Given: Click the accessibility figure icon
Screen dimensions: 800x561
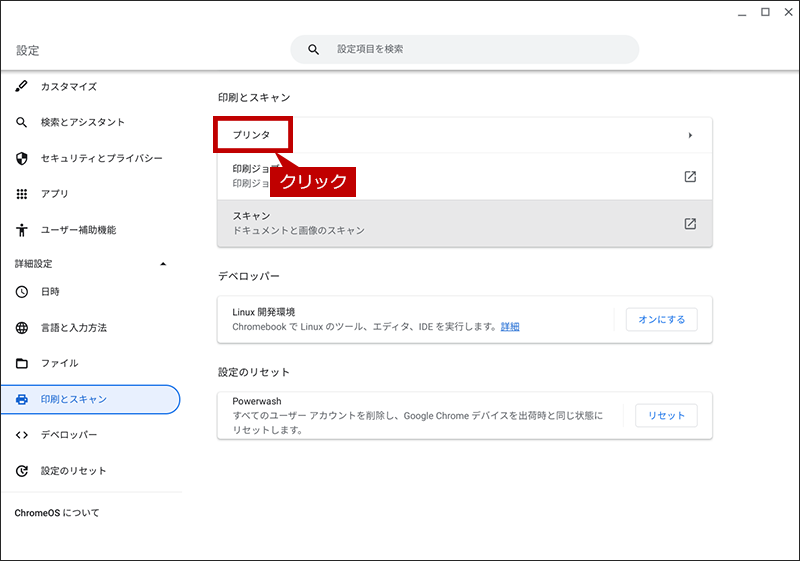Looking at the screenshot, I should (21, 230).
